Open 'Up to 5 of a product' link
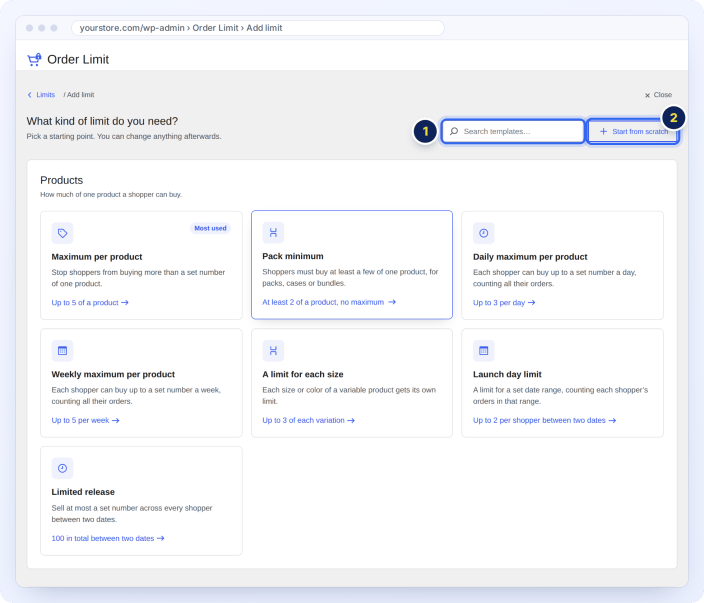The width and height of the screenshot is (704, 603). pyautogui.click(x=90, y=303)
